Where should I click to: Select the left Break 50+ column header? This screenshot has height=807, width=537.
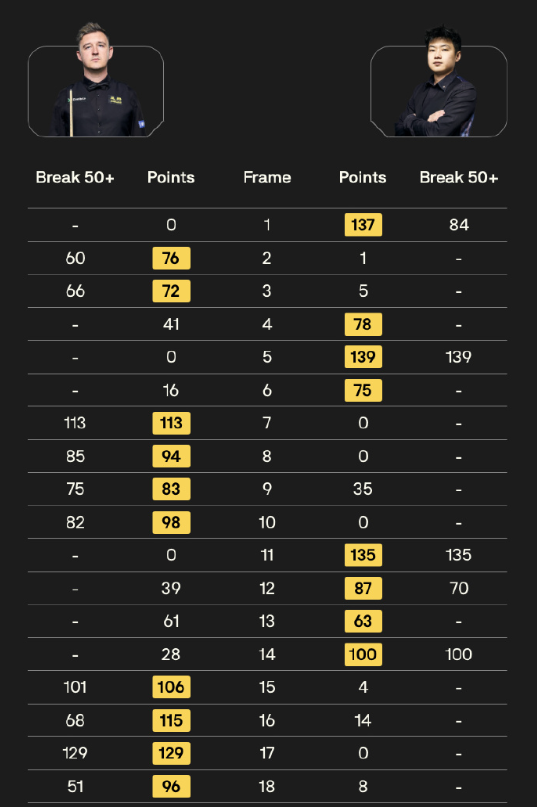pos(75,178)
